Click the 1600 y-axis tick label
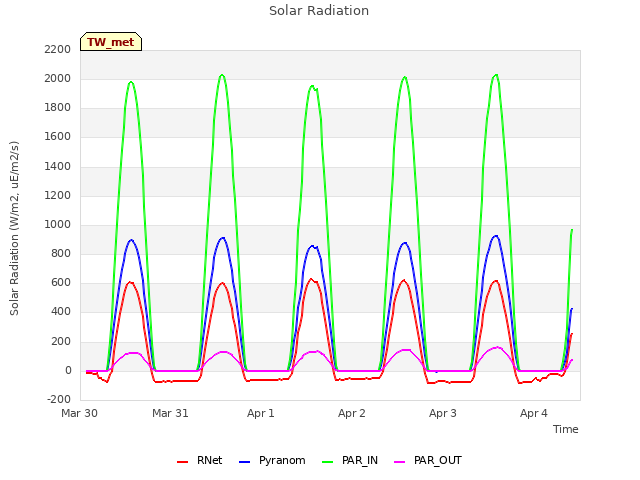The width and height of the screenshot is (640, 480). click(58, 136)
